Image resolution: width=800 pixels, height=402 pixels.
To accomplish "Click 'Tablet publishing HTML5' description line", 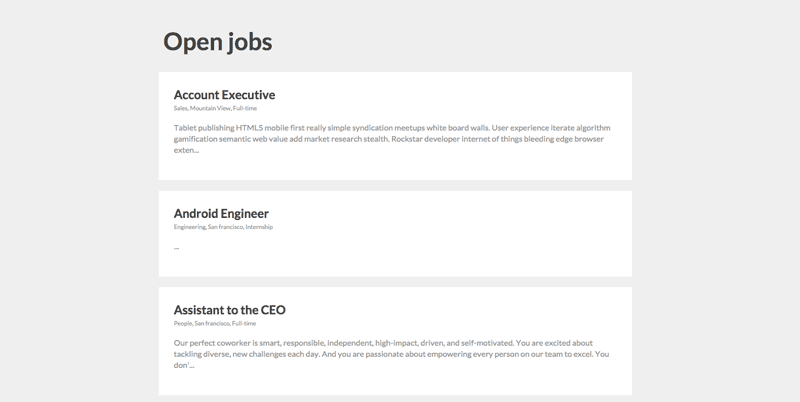I will point(392,128).
